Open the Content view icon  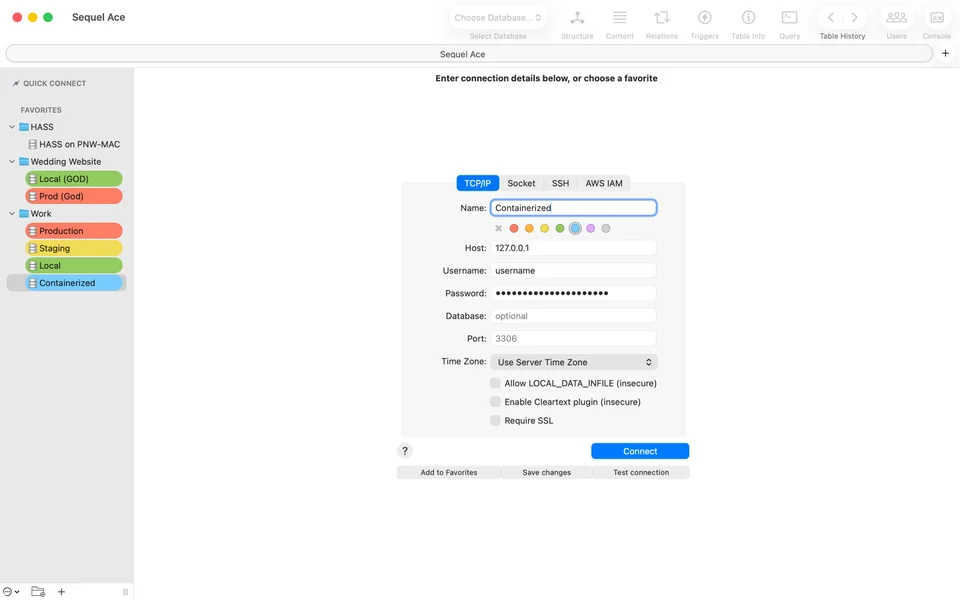(x=620, y=18)
